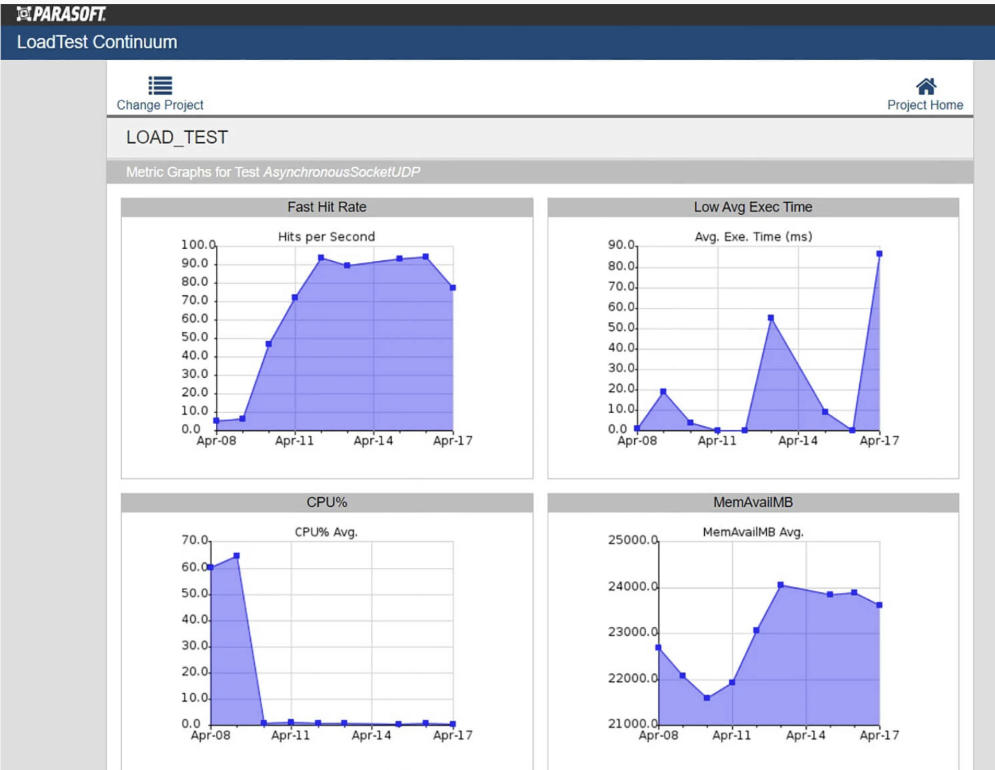The width and height of the screenshot is (995, 770).
Task: Click the 100.0 axis label in Hits per Second chart
Action: [x=199, y=245]
